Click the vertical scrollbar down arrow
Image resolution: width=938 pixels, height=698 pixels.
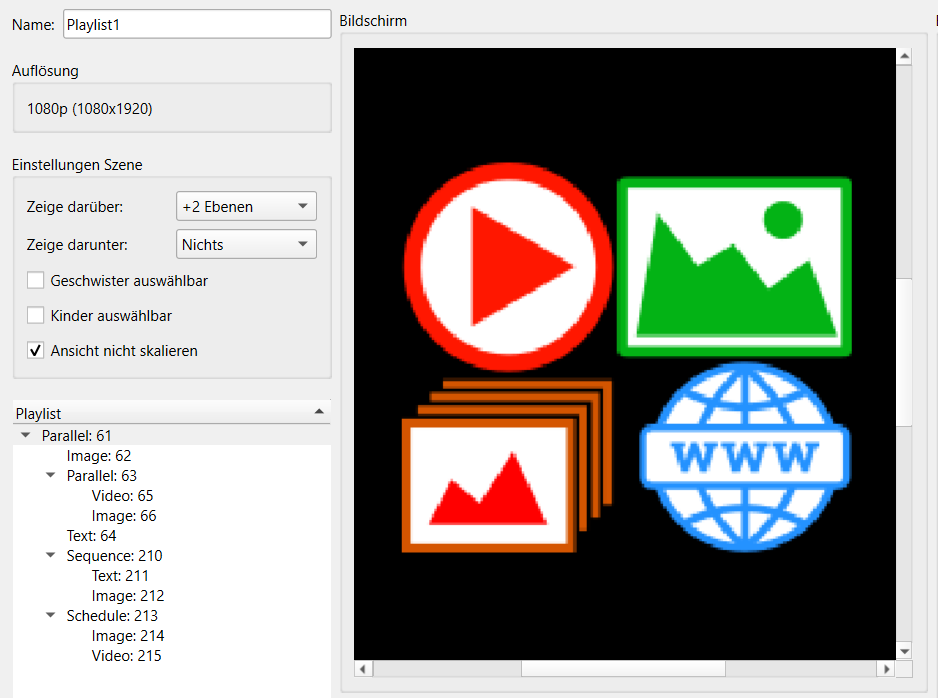coord(904,651)
